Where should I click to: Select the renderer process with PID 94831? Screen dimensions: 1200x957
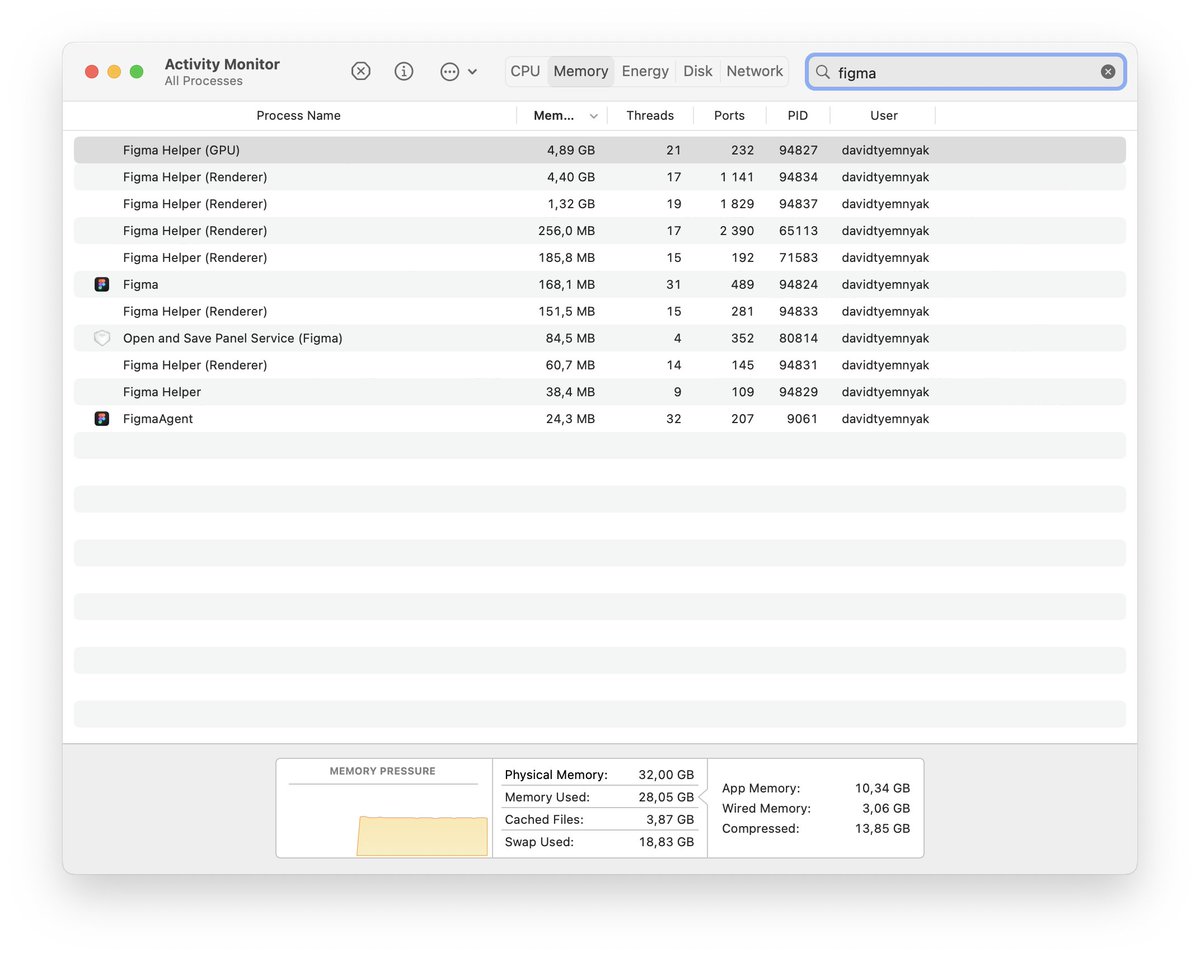(x=600, y=365)
